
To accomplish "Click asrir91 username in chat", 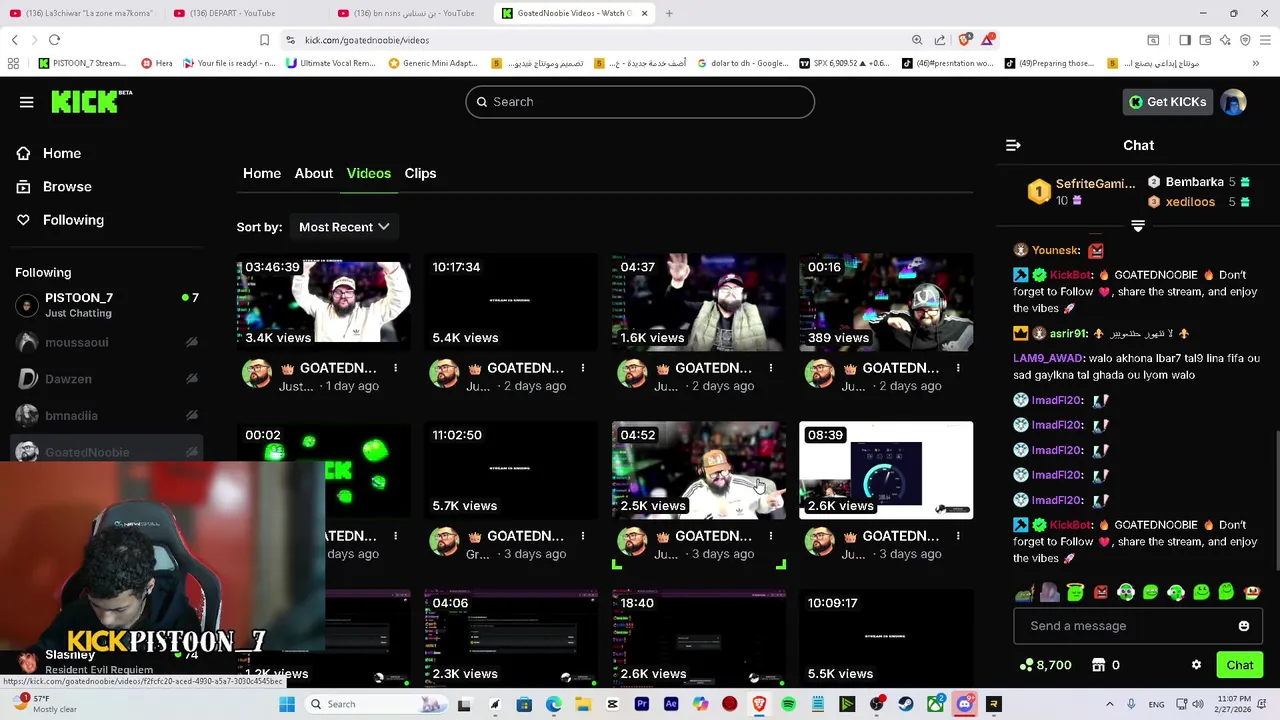I will tap(1068, 333).
